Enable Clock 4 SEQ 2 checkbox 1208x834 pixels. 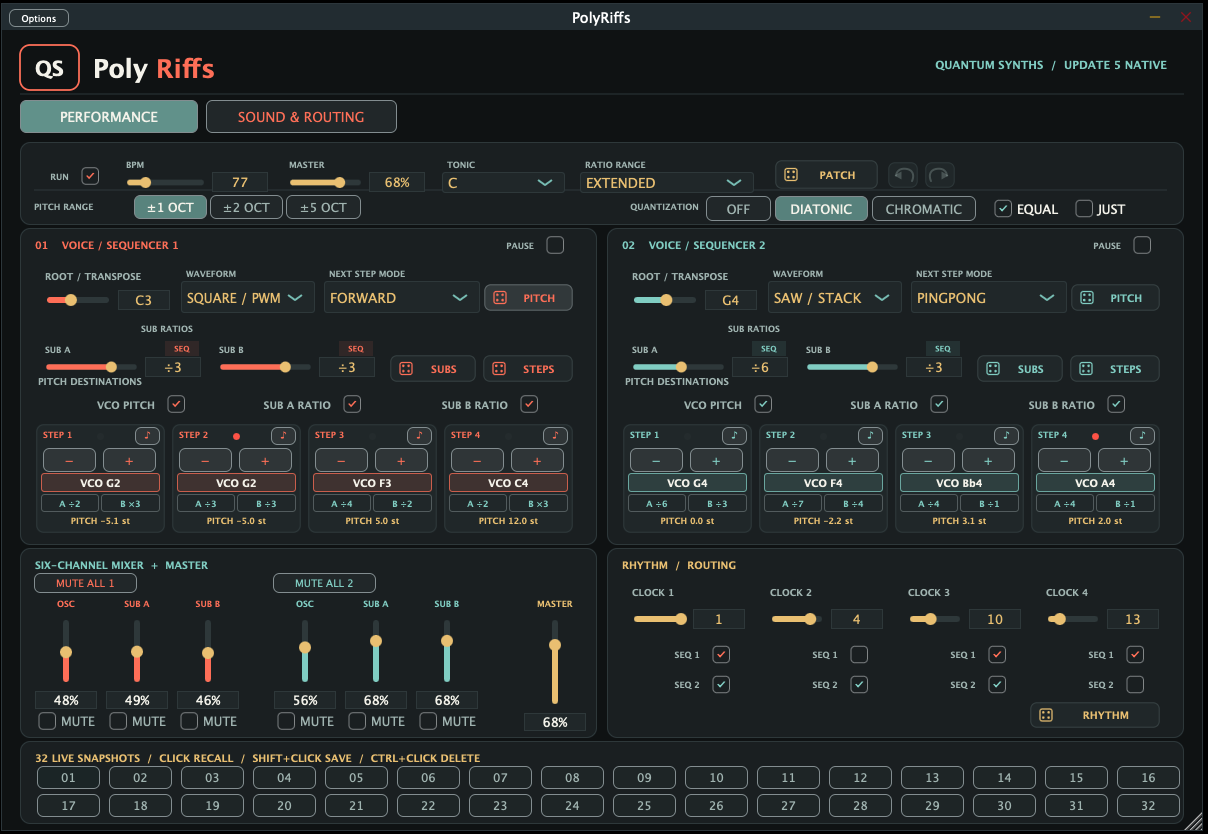click(x=1135, y=685)
